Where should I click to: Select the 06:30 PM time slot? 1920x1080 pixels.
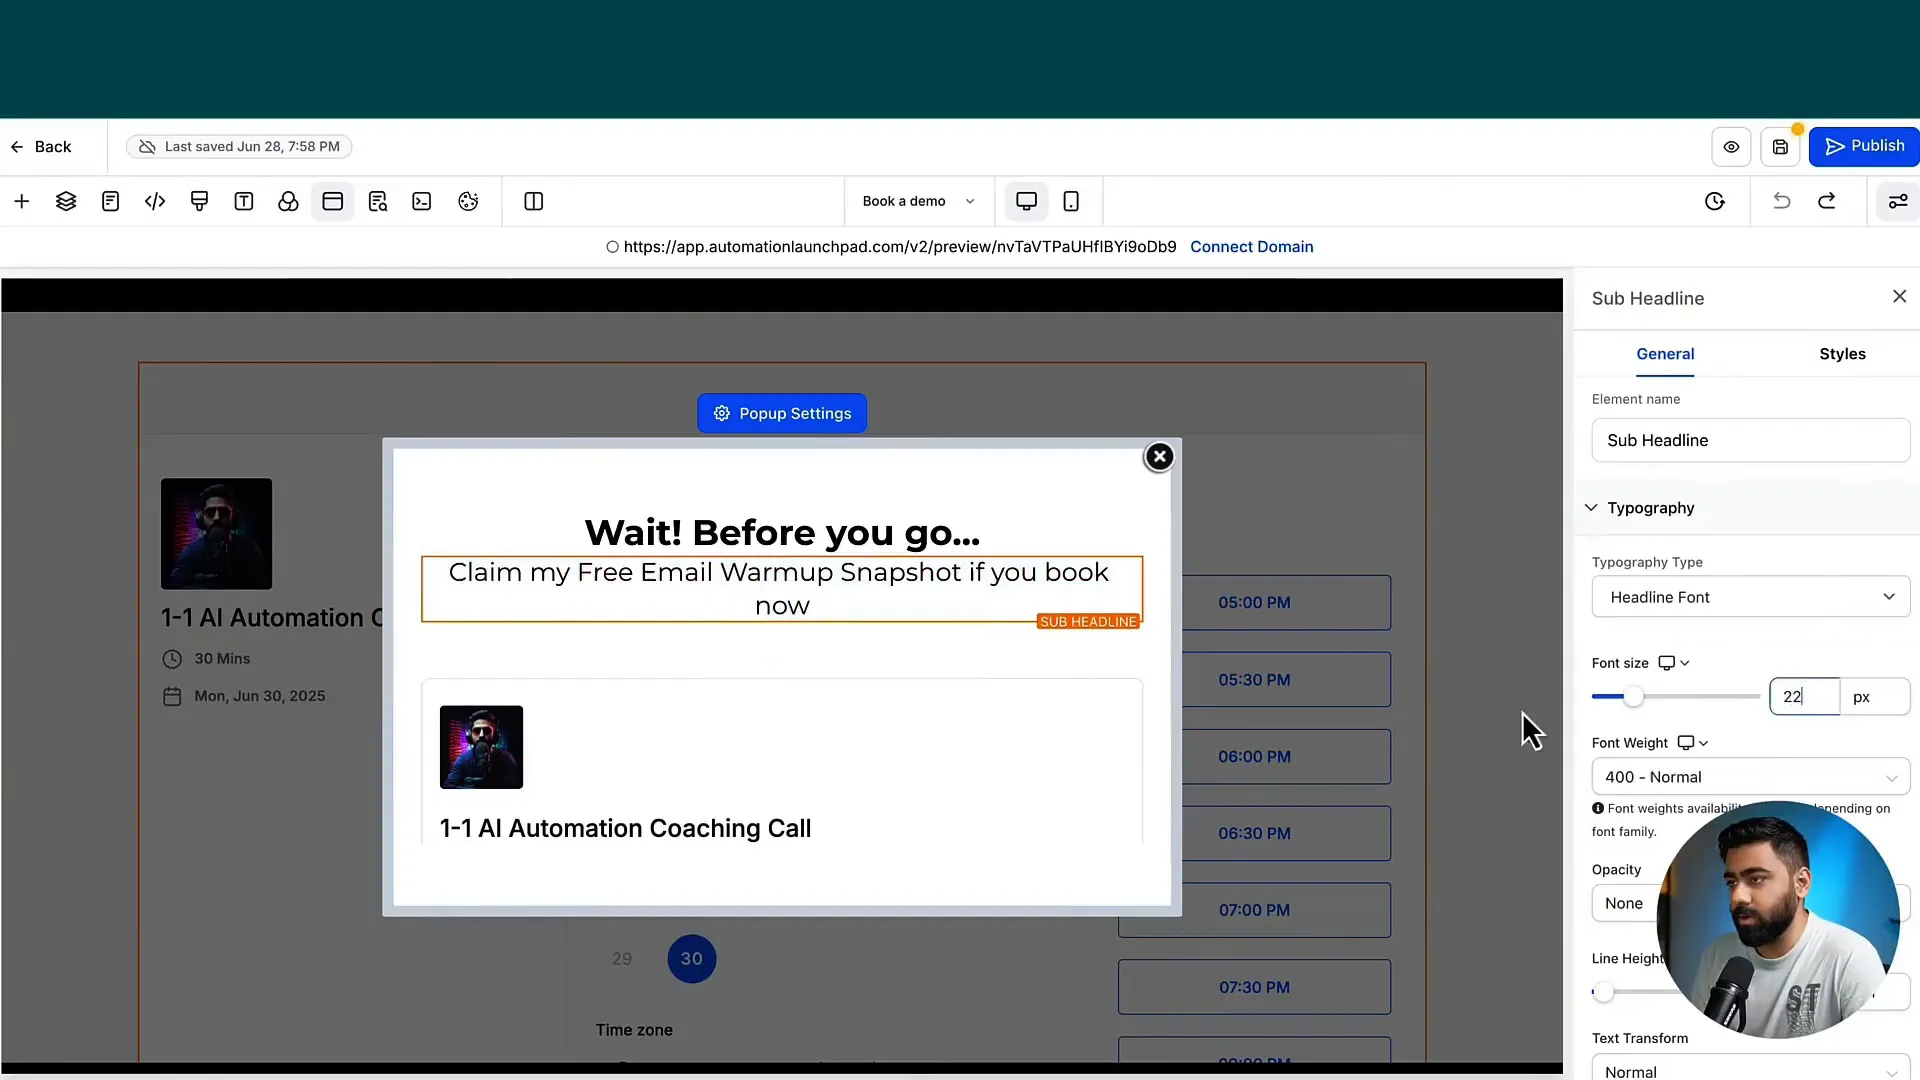[1286, 834]
